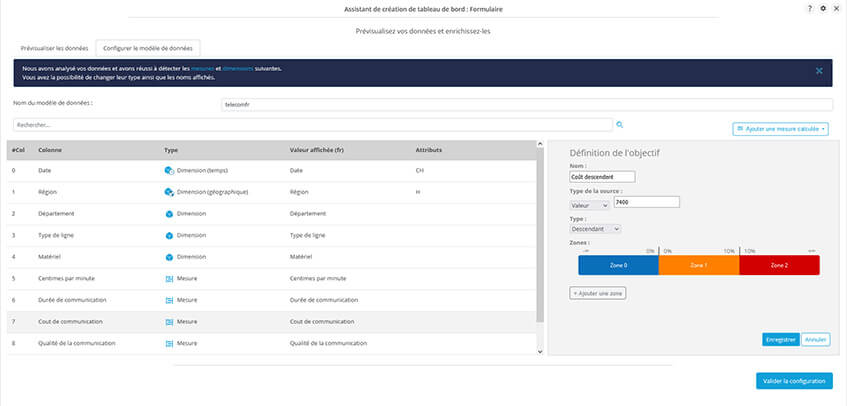This screenshot has width=847, height=406.
Task: Open the help question mark icon
Action: click(x=809, y=8)
